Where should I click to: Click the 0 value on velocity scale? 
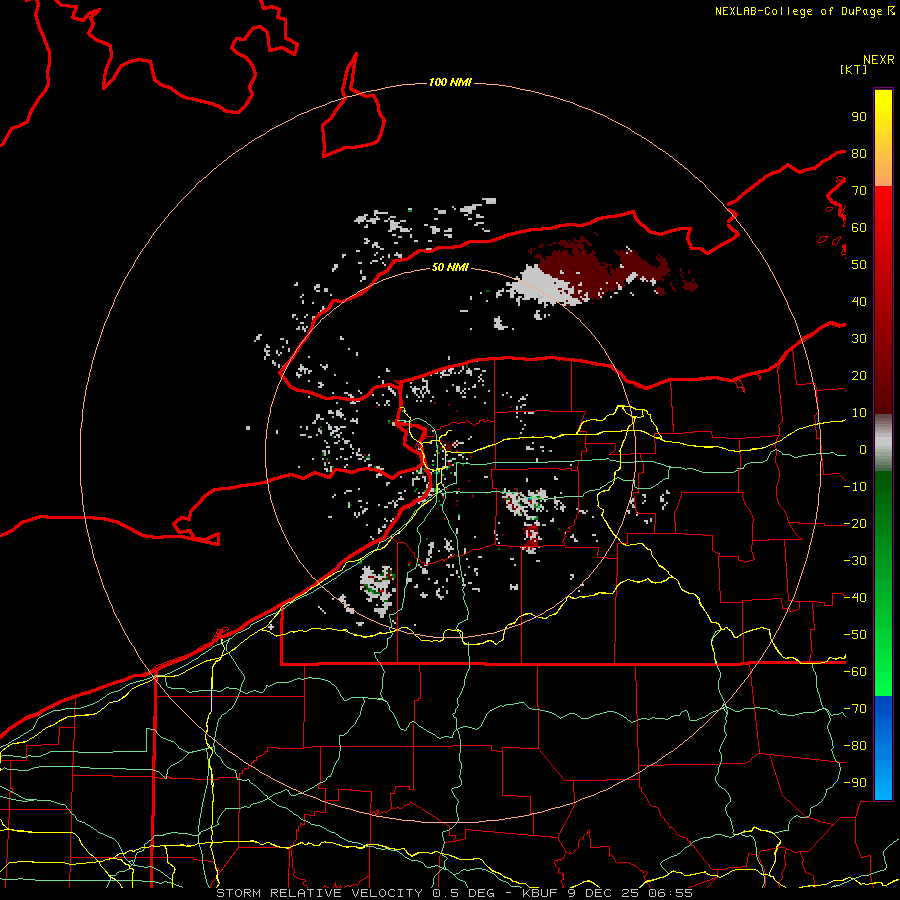click(863, 449)
